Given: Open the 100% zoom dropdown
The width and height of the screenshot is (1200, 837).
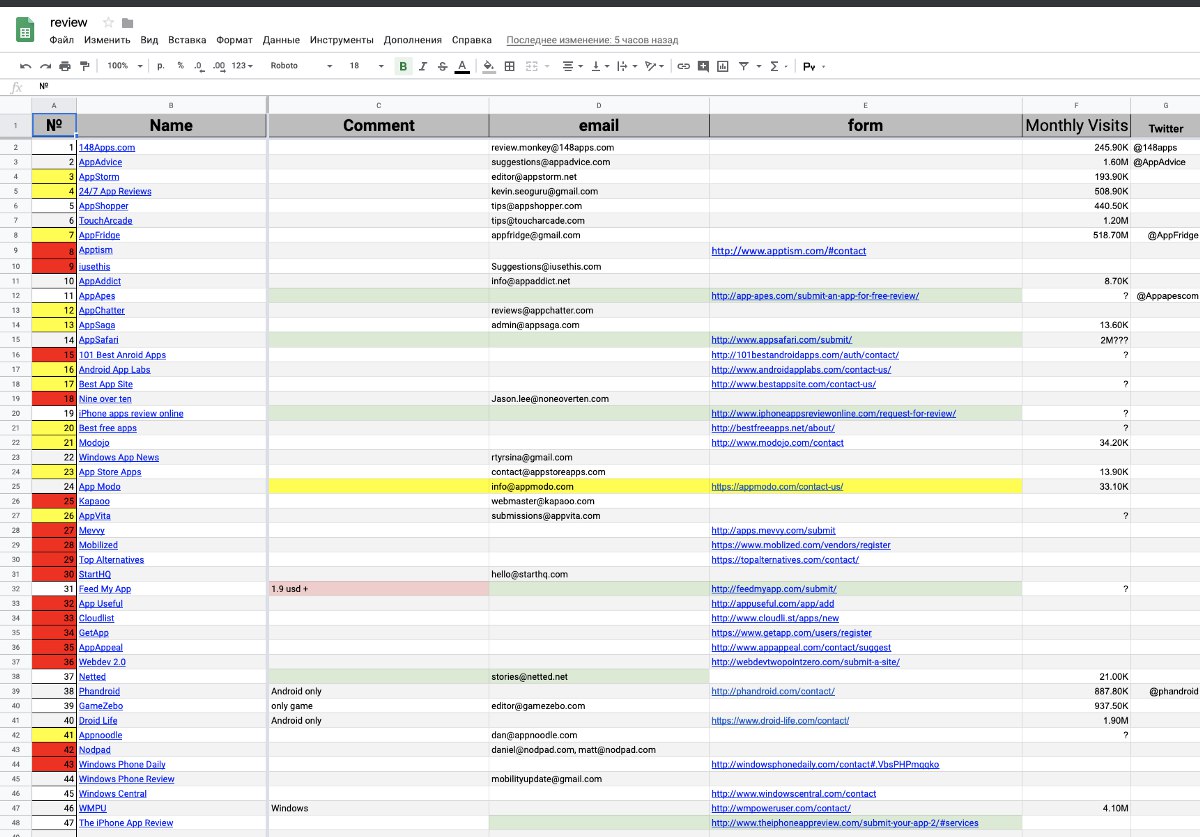Looking at the screenshot, I should (x=125, y=66).
